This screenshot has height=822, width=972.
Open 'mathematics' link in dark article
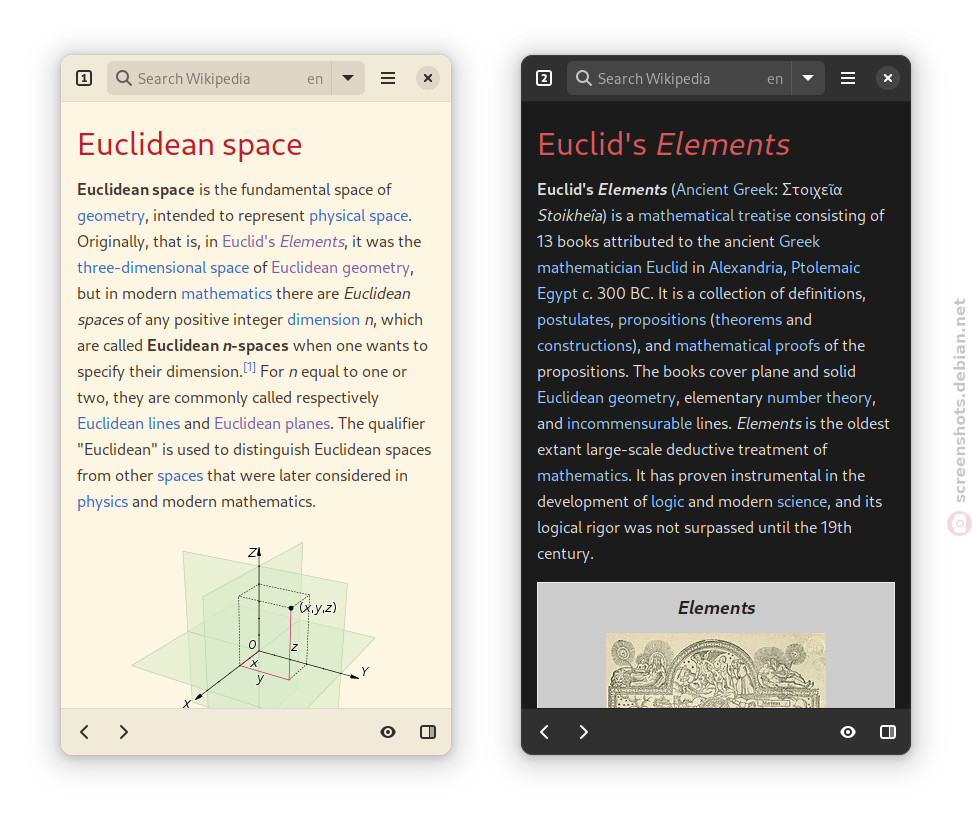[582, 476]
